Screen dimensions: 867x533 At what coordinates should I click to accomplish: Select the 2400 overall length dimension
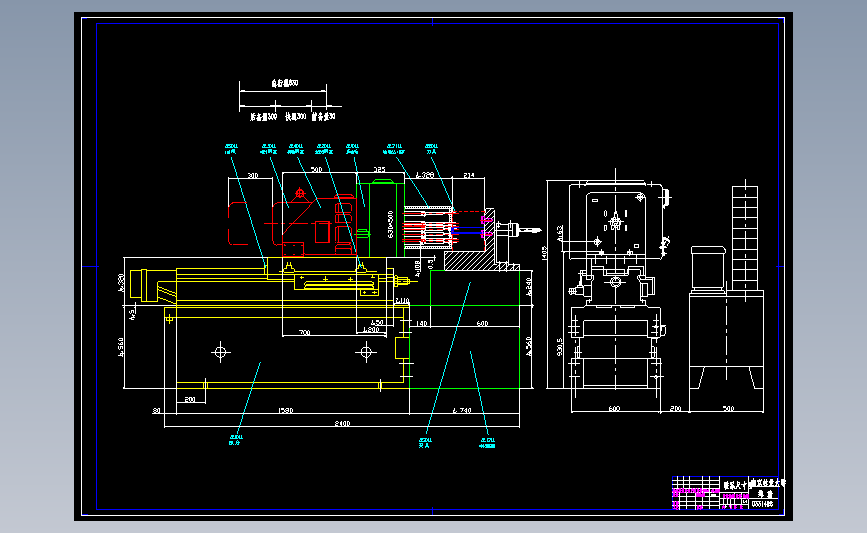[342, 424]
